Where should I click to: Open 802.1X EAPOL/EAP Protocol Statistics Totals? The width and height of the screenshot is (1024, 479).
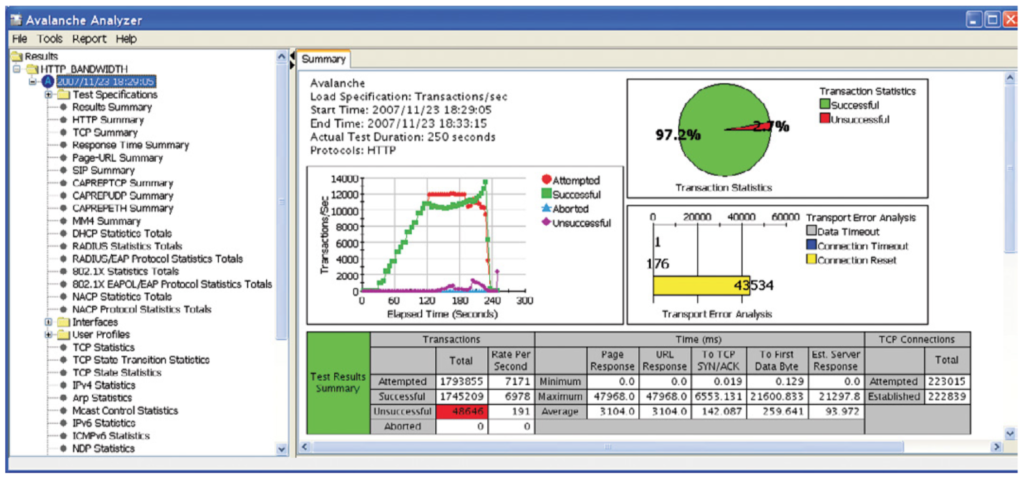click(172, 284)
